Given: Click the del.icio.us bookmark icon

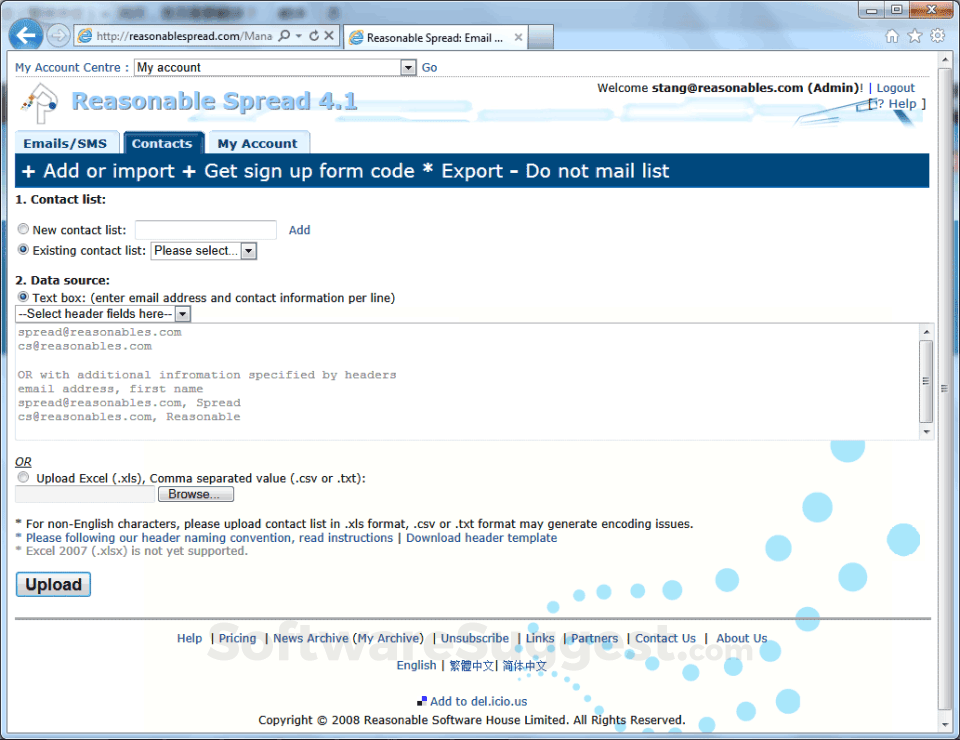Looking at the screenshot, I should tap(422, 701).
